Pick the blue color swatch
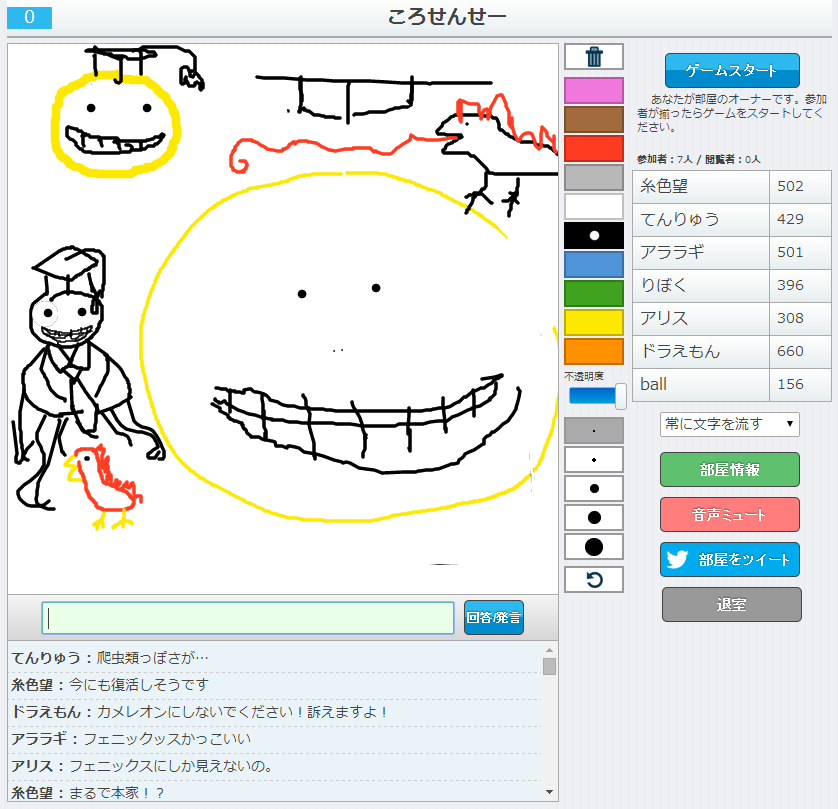Screen dimensions: 838x809 [x=594, y=265]
